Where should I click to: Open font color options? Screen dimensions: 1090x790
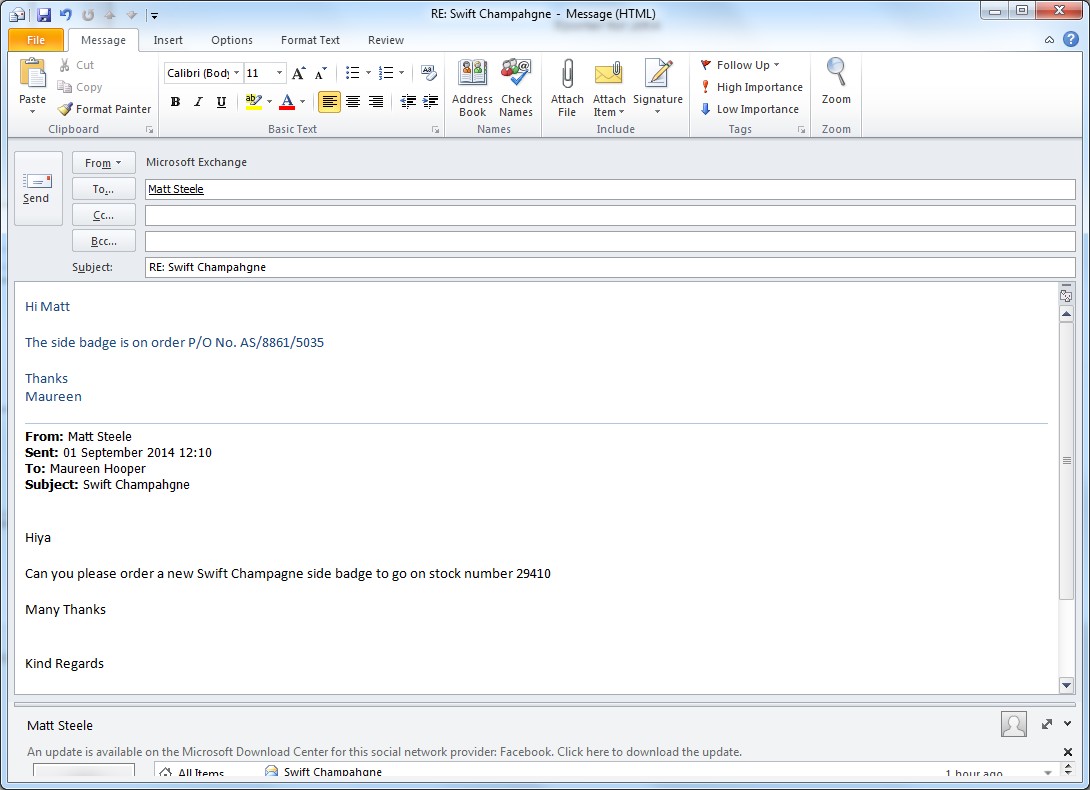302,102
